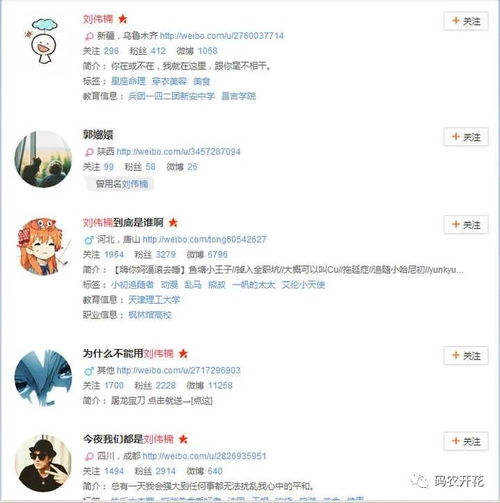Open the avatar with hat and sunglasses
The image size is (500, 503).
[43, 463]
